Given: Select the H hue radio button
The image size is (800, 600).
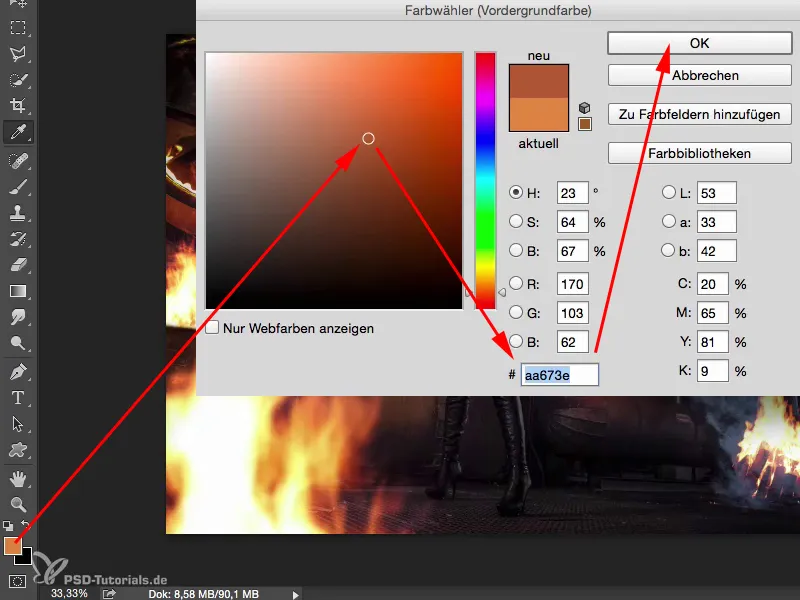Looking at the screenshot, I should point(516,192).
